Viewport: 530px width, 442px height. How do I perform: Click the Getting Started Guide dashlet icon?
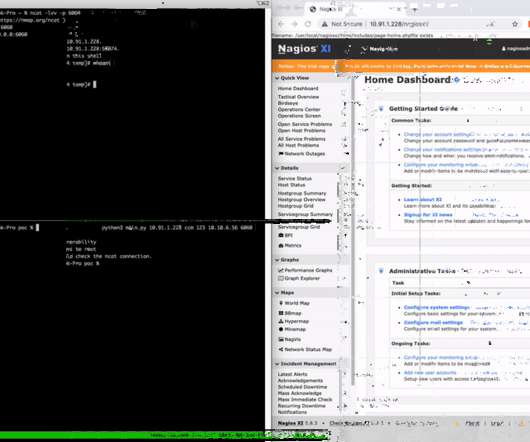click(x=381, y=108)
